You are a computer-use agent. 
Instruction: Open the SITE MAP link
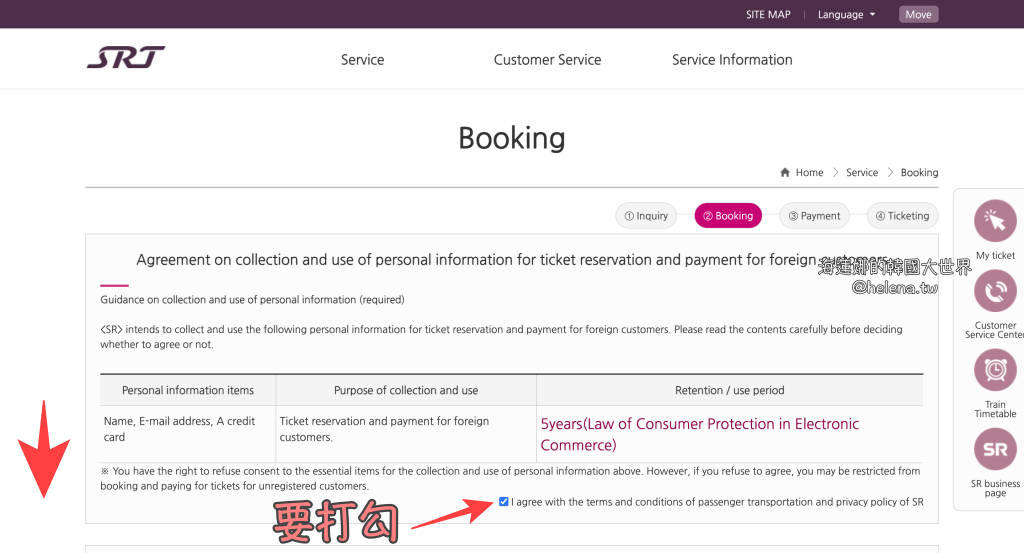(x=768, y=15)
